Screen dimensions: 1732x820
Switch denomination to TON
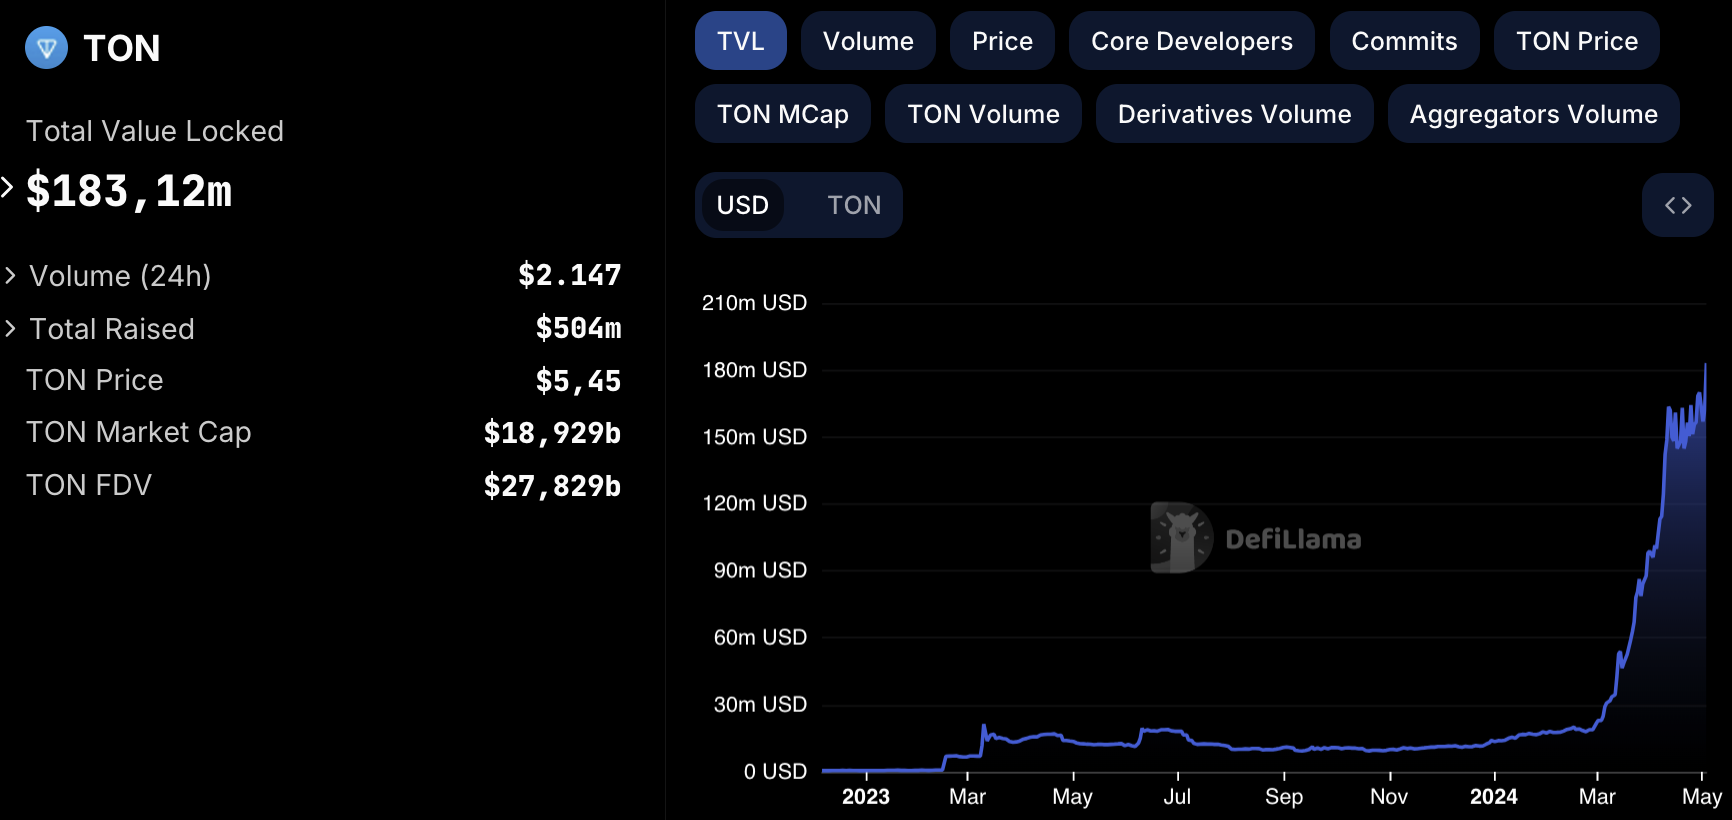point(854,205)
